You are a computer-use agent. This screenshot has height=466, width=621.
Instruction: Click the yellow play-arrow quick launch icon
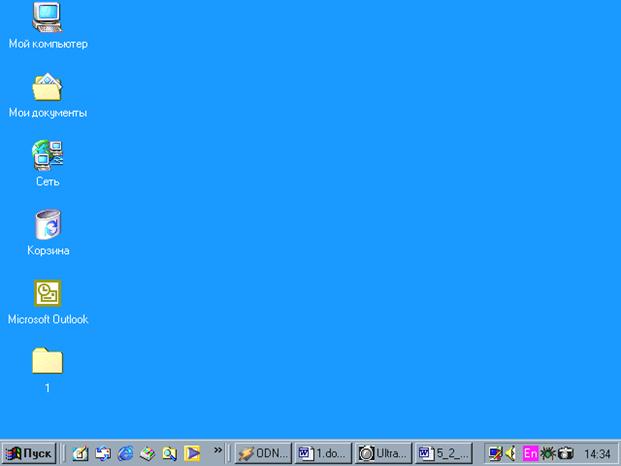192,453
